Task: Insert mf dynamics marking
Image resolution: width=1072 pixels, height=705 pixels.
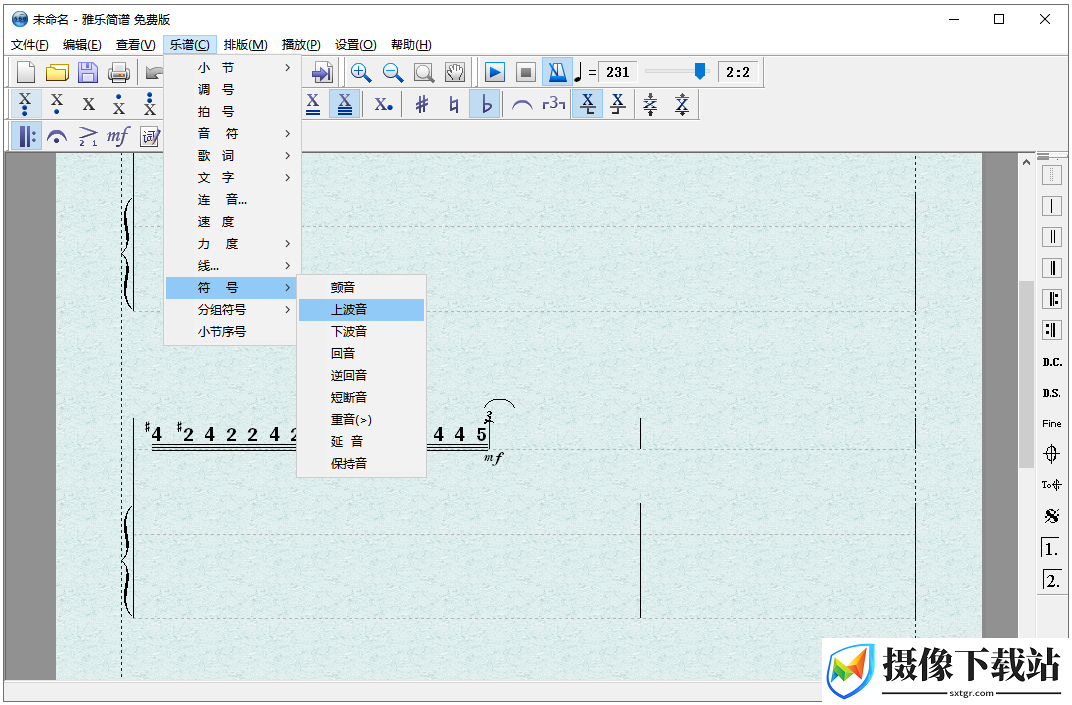Action: tap(118, 136)
